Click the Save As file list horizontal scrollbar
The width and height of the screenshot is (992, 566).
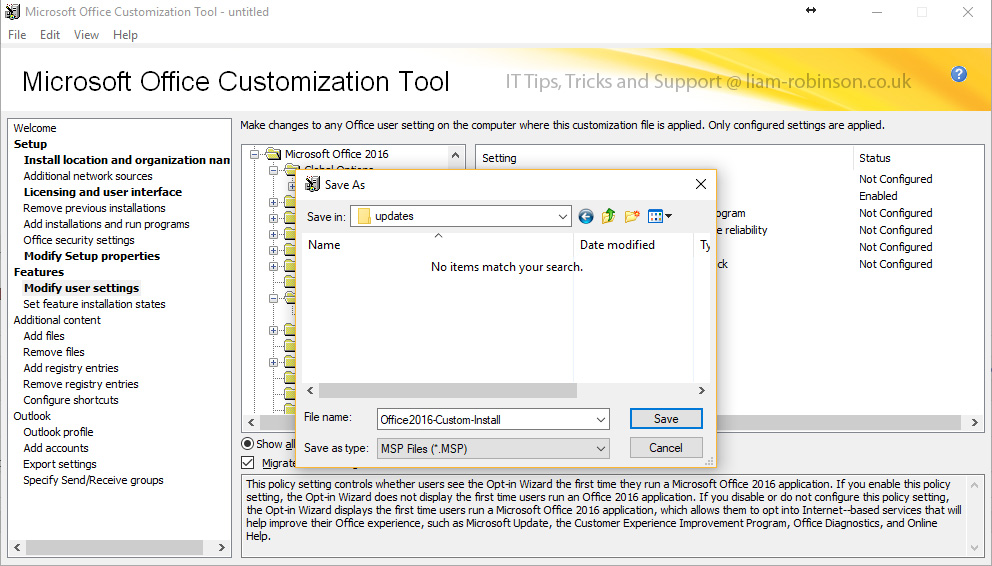click(447, 390)
